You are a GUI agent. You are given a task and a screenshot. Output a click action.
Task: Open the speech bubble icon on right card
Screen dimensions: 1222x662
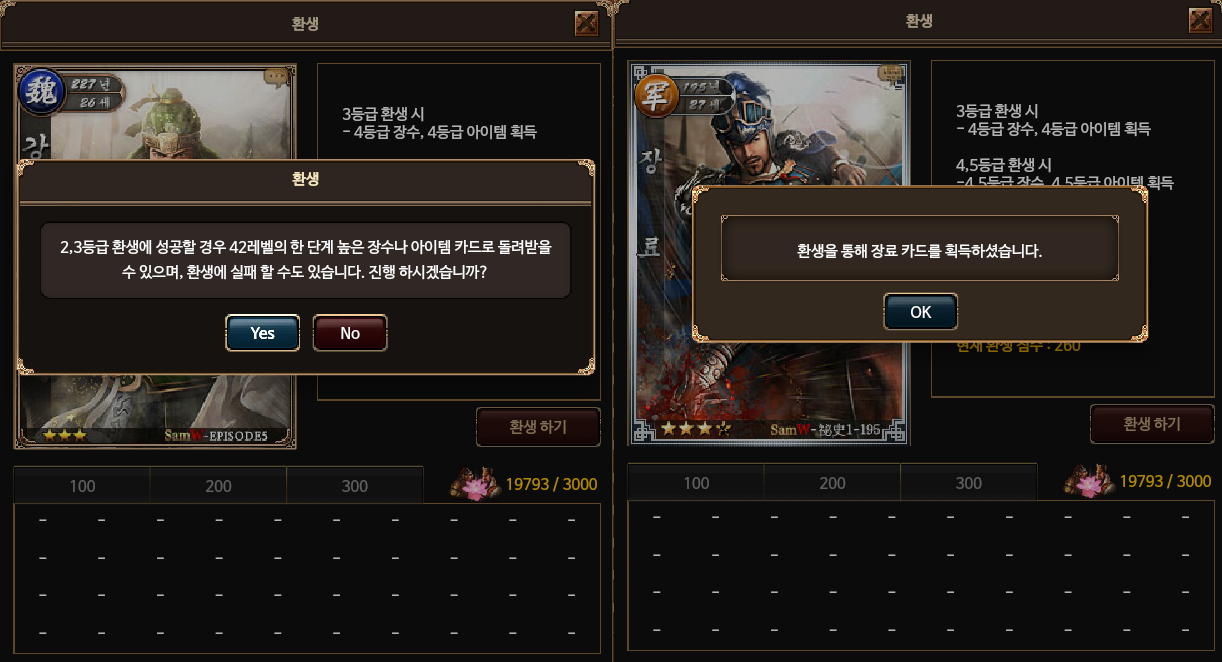889,73
